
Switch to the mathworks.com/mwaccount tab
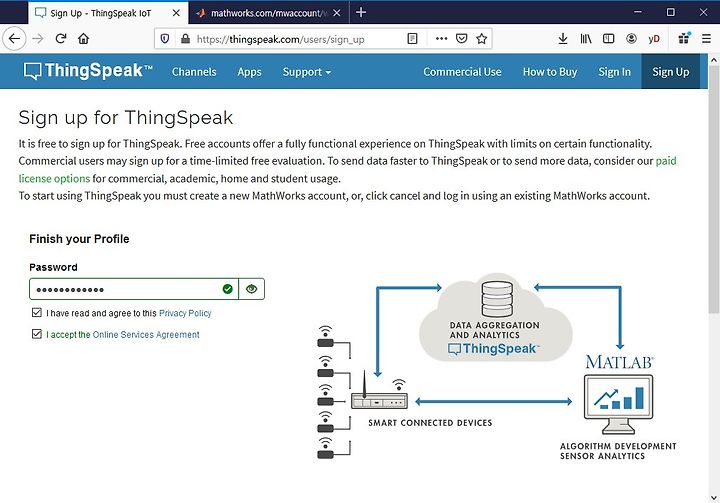[268, 13]
